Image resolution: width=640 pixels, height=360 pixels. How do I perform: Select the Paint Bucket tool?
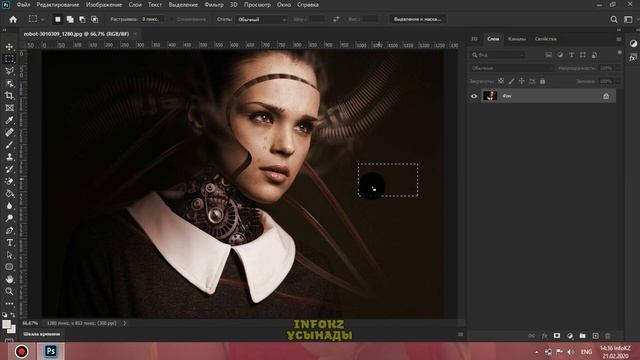(9, 193)
